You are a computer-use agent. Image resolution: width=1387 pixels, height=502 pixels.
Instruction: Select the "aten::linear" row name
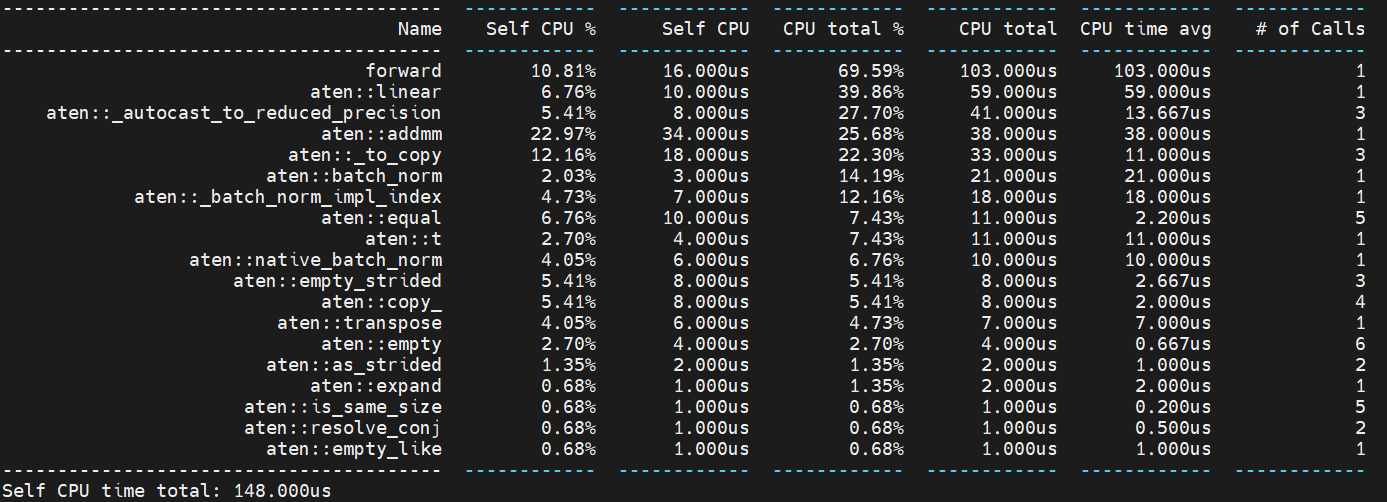376,92
